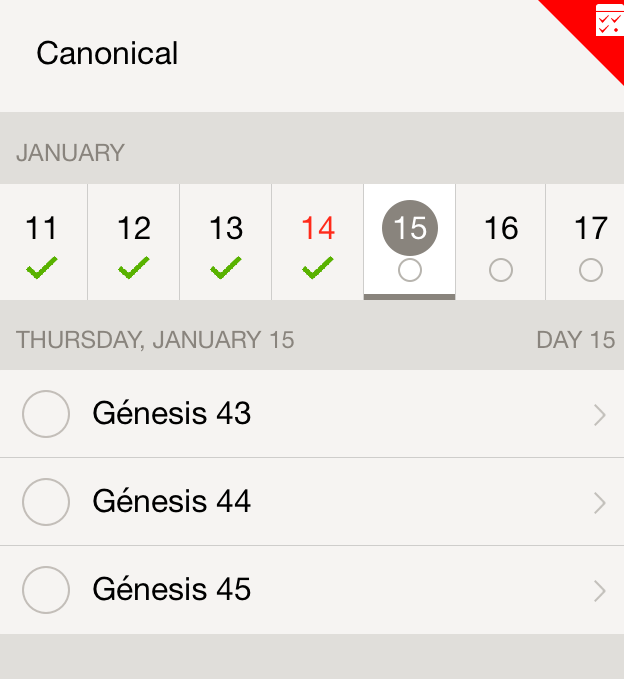Click the empty circle under day 15
Viewport: 624px width, 679px height.
[409, 270]
